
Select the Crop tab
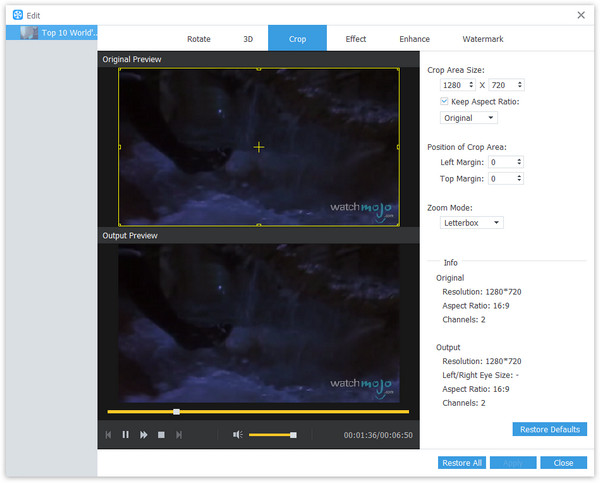[x=297, y=38]
